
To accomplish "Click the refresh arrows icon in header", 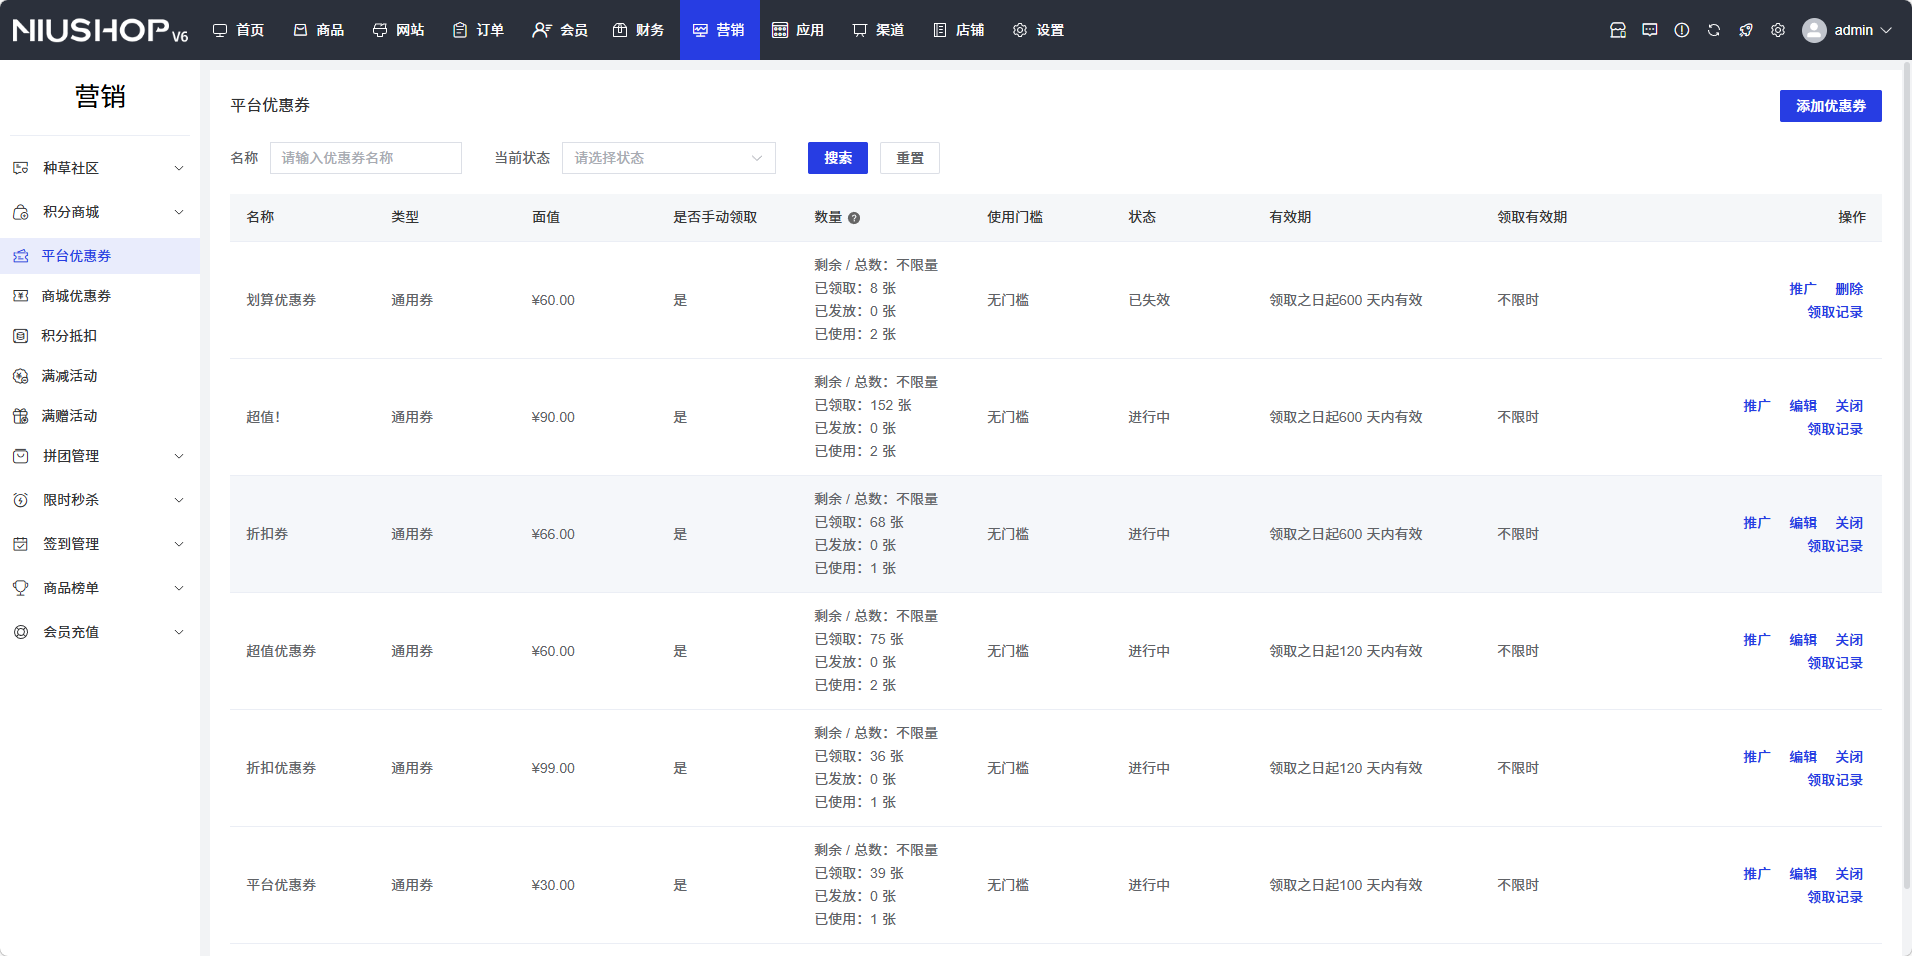I will (1714, 30).
